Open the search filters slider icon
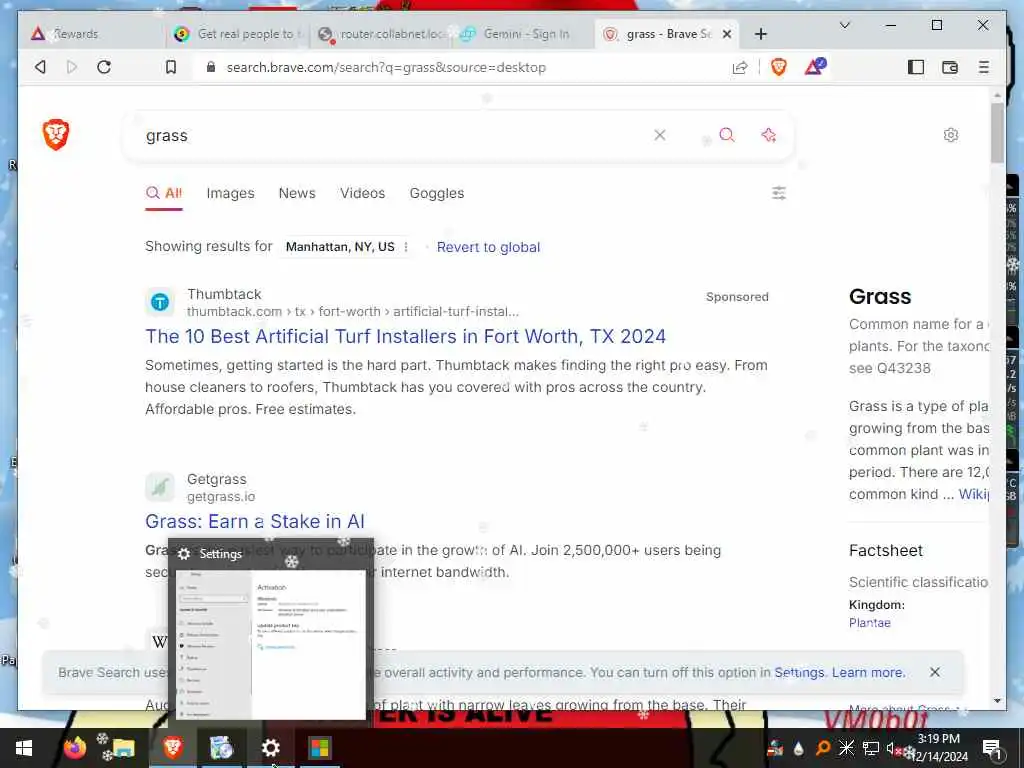The height and width of the screenshot is (768, 1024). pyautogui.click(x=778, y=193)
